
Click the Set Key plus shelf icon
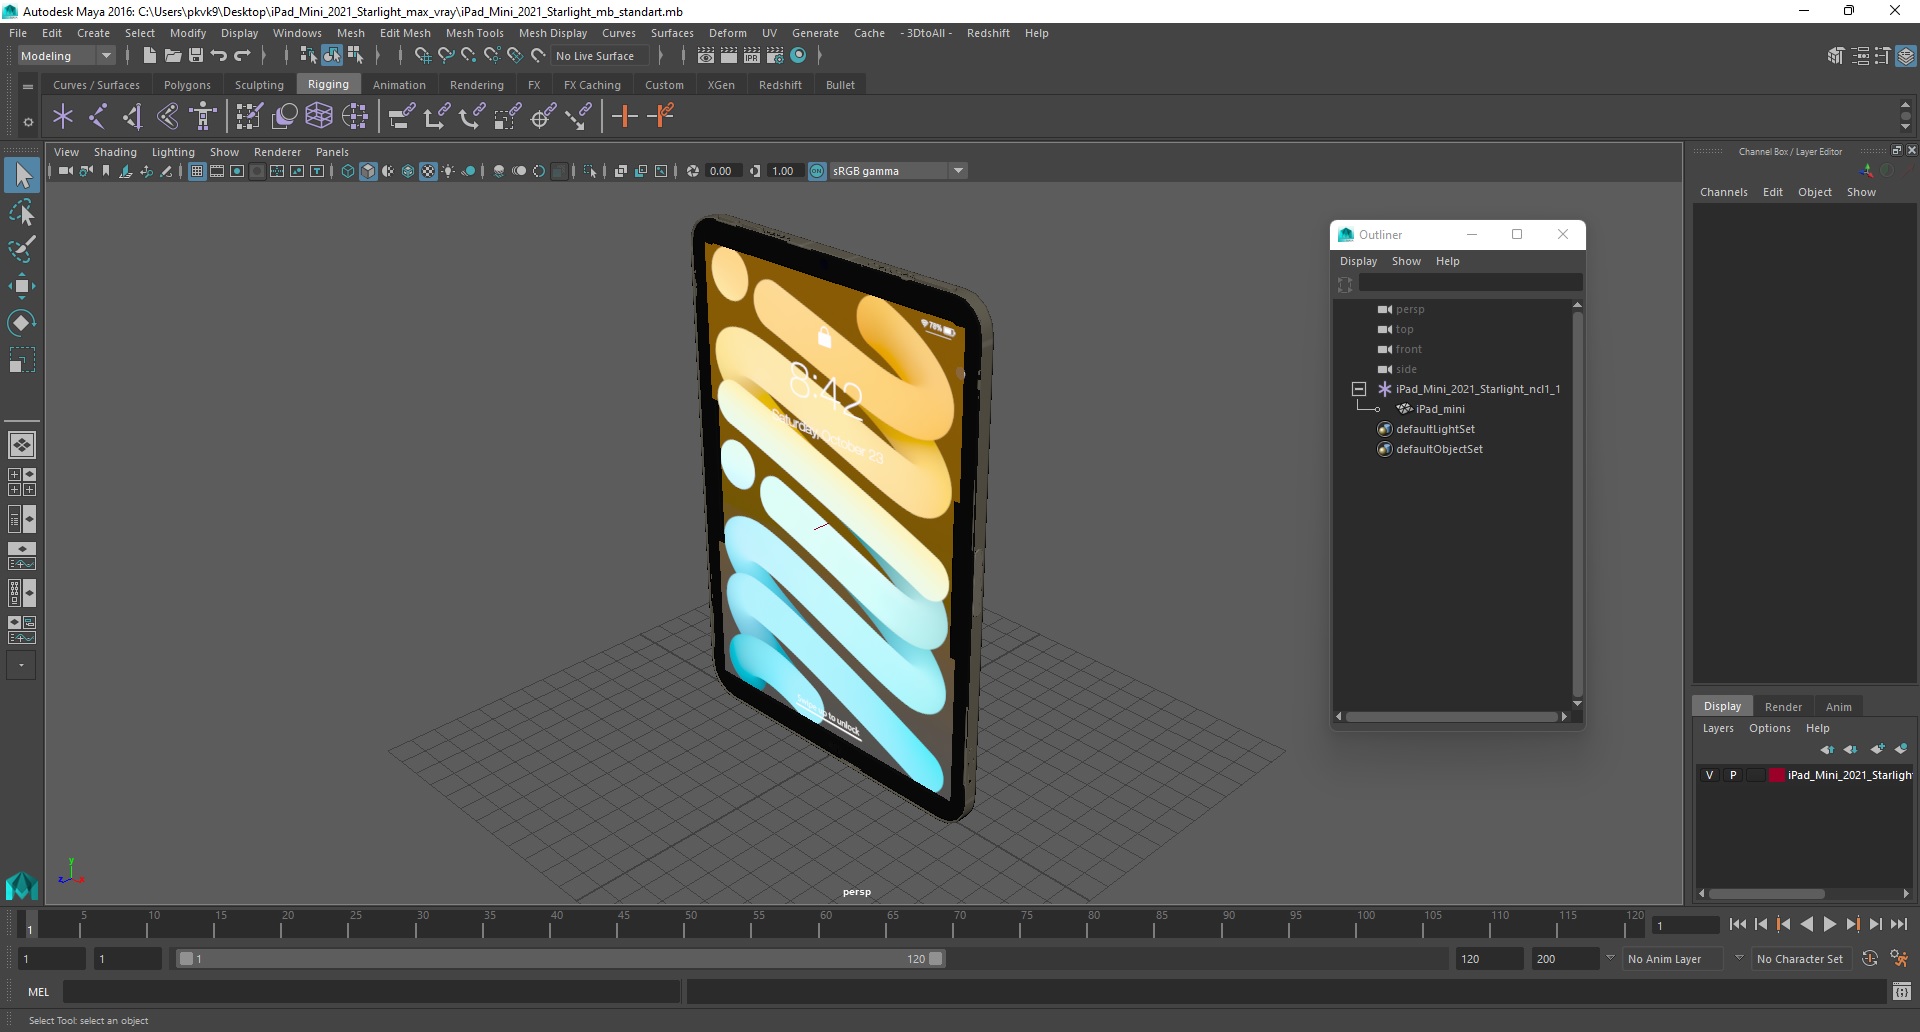(x=625, y=117)
